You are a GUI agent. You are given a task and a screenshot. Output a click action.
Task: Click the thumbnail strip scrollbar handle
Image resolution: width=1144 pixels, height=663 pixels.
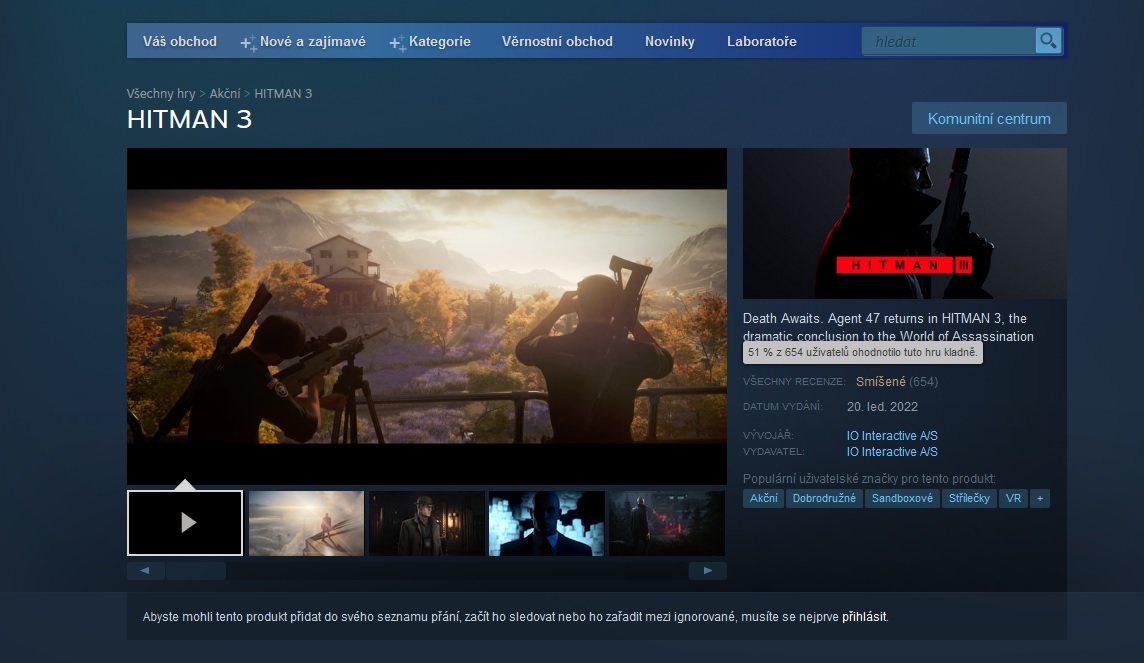coord(196,570)
